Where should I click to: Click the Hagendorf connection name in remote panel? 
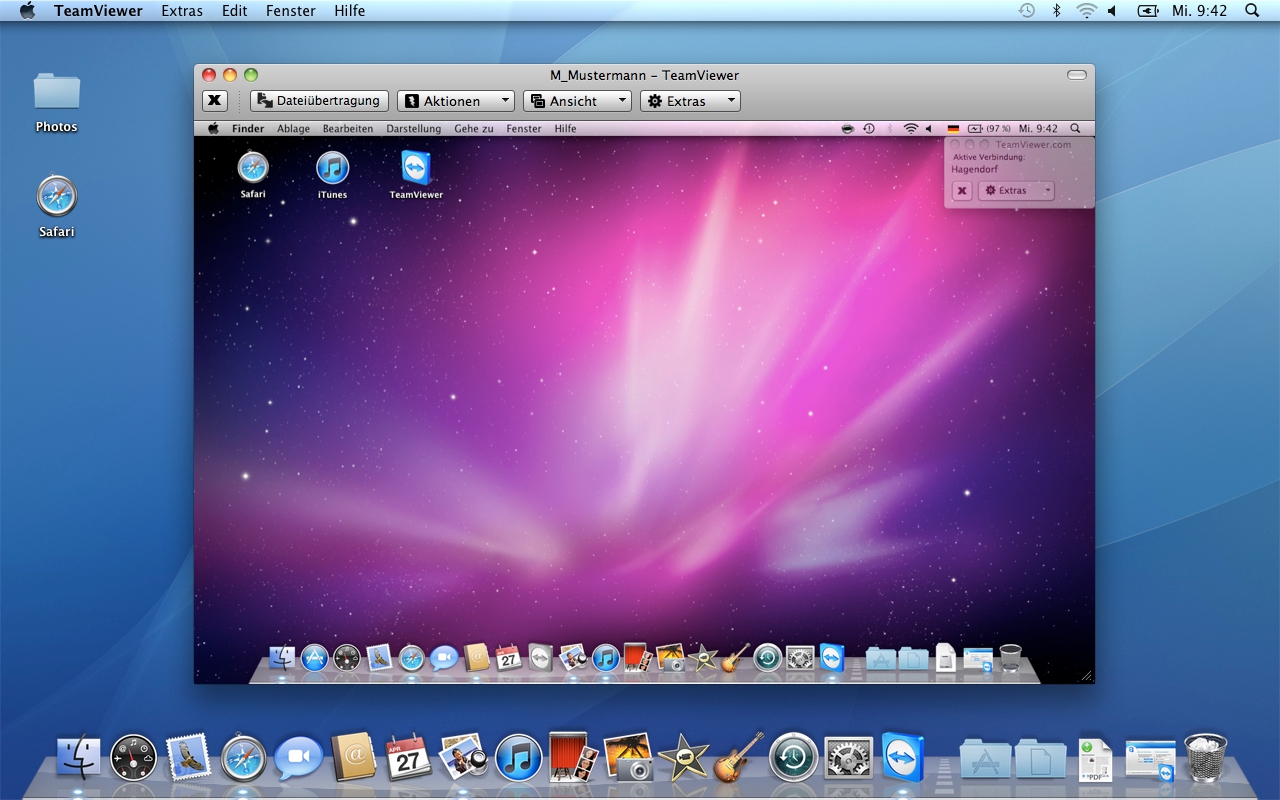(975, 169)
